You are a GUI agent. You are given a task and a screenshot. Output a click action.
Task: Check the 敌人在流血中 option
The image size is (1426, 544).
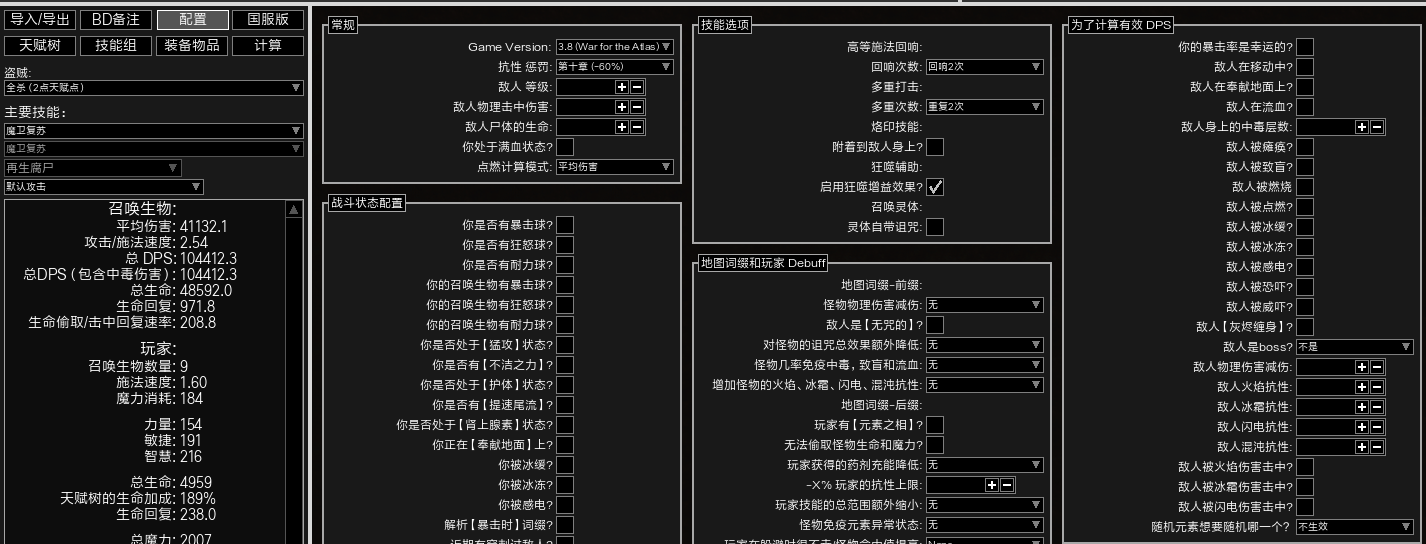pyautogui.click(x=1305, y=107)
